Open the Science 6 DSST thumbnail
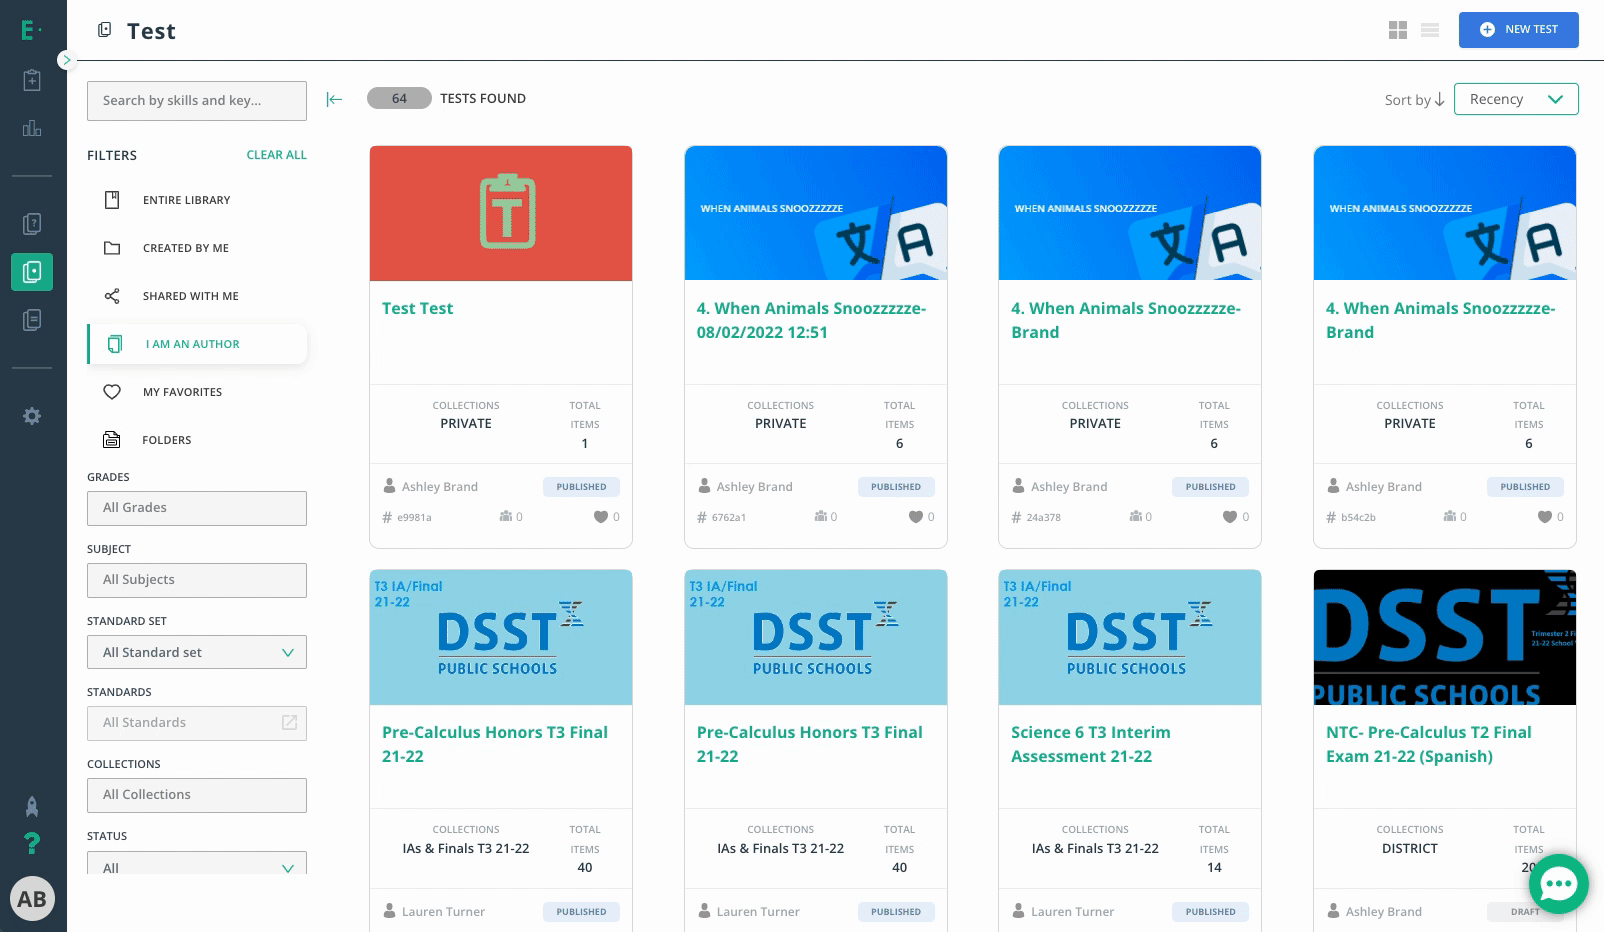The image size is (1604, 932). [1130, 637]
